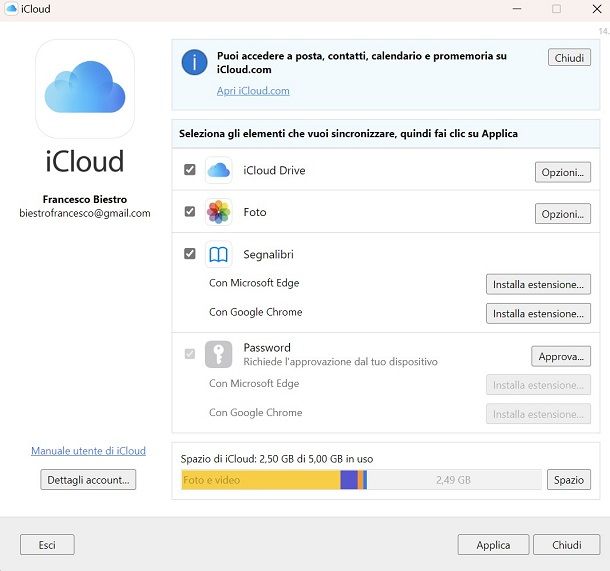This screenshot has width=610, height=571.
Task: Click the greyed Password checkbox
Action: (x=190, y=354)
